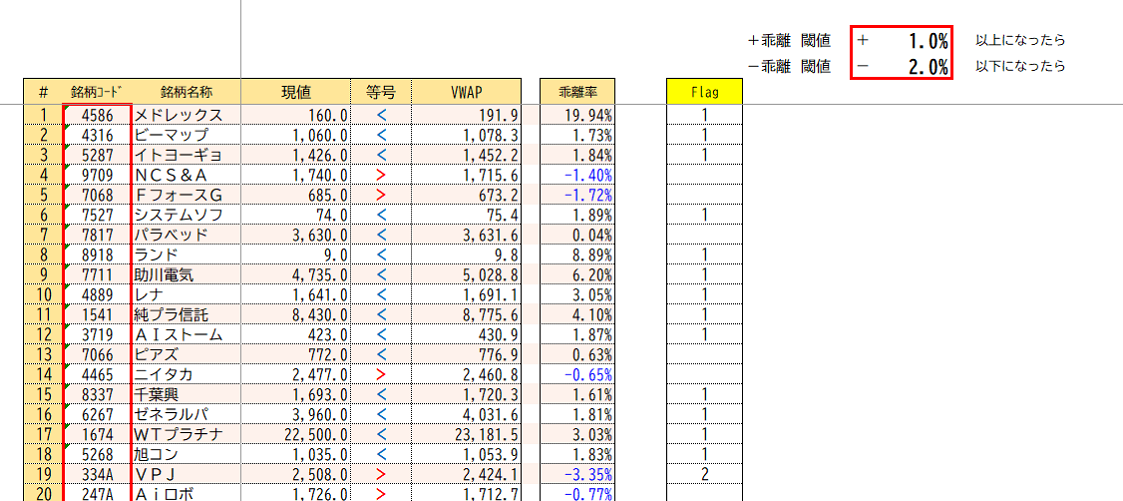Select the VWAP column header

(x=466, y=92)
